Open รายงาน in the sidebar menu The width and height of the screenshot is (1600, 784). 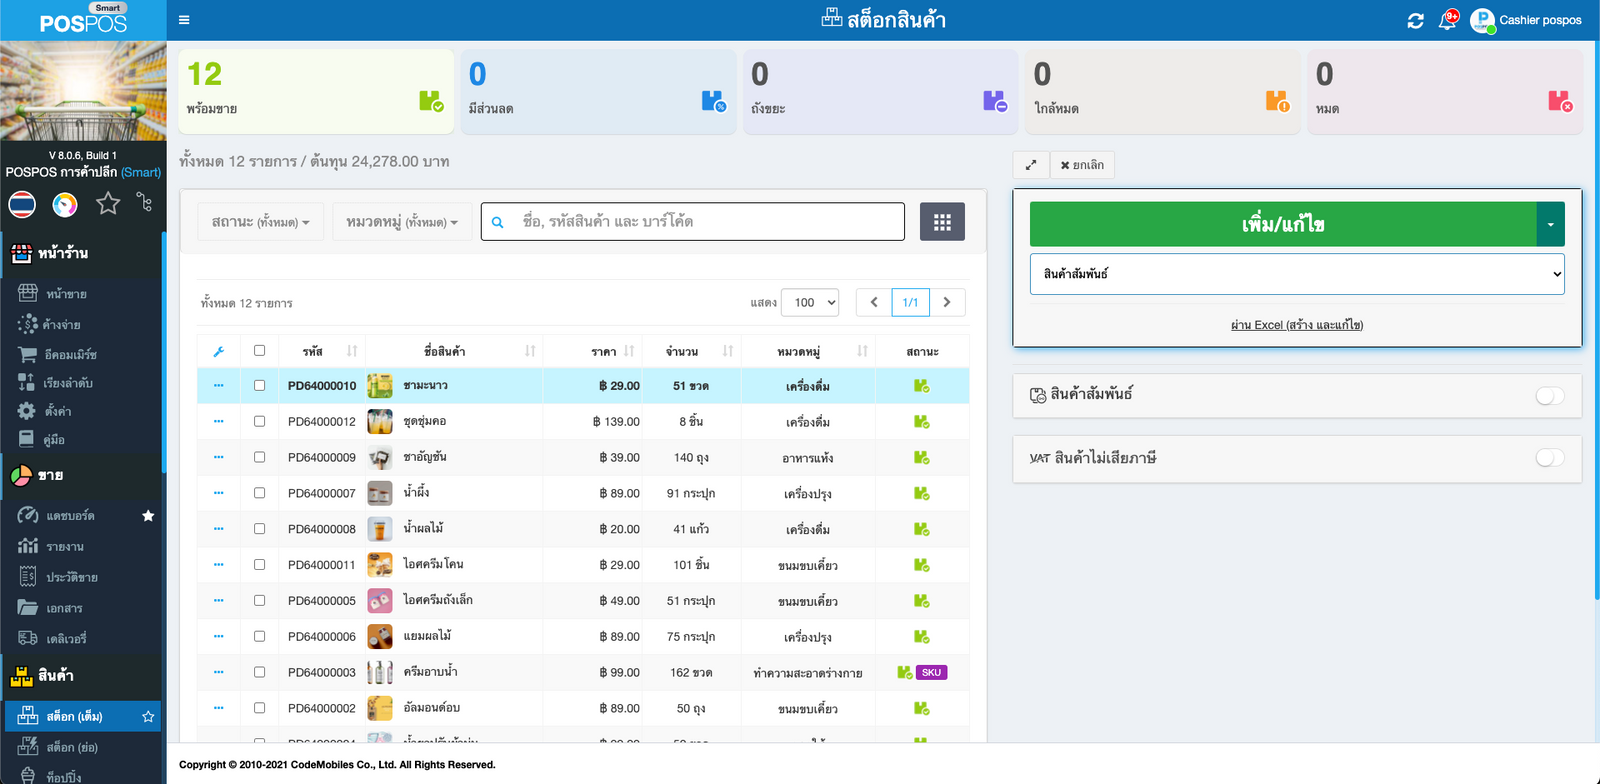point(65,547)
